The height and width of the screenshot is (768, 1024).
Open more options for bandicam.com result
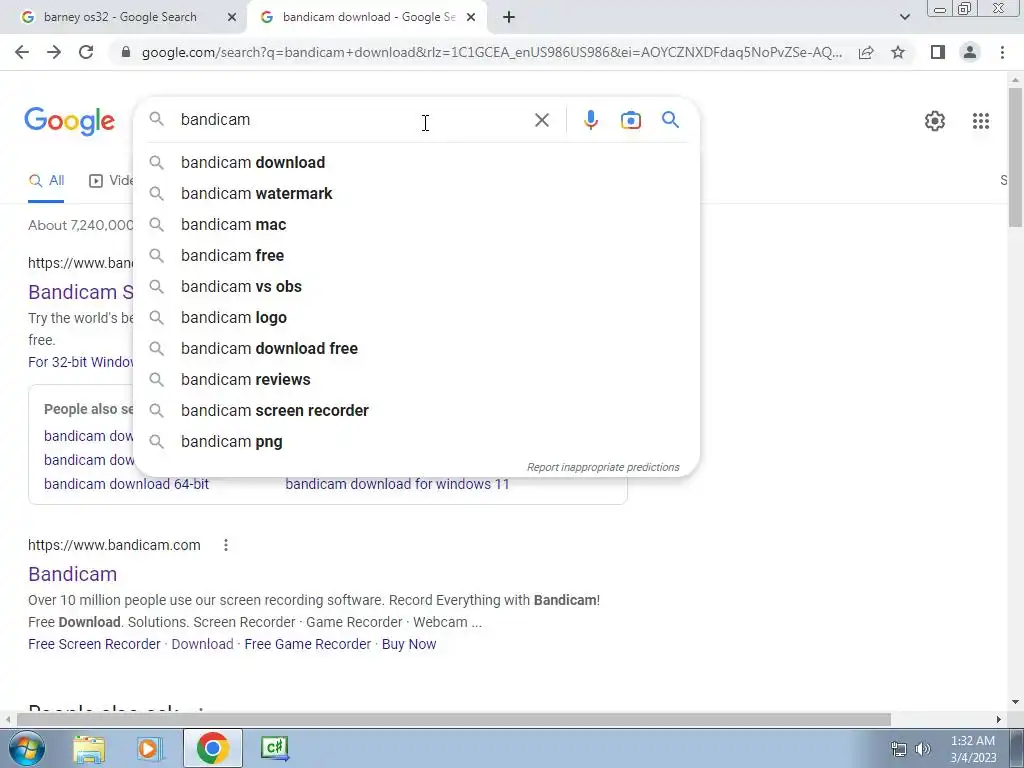click(x=226, y=545)
